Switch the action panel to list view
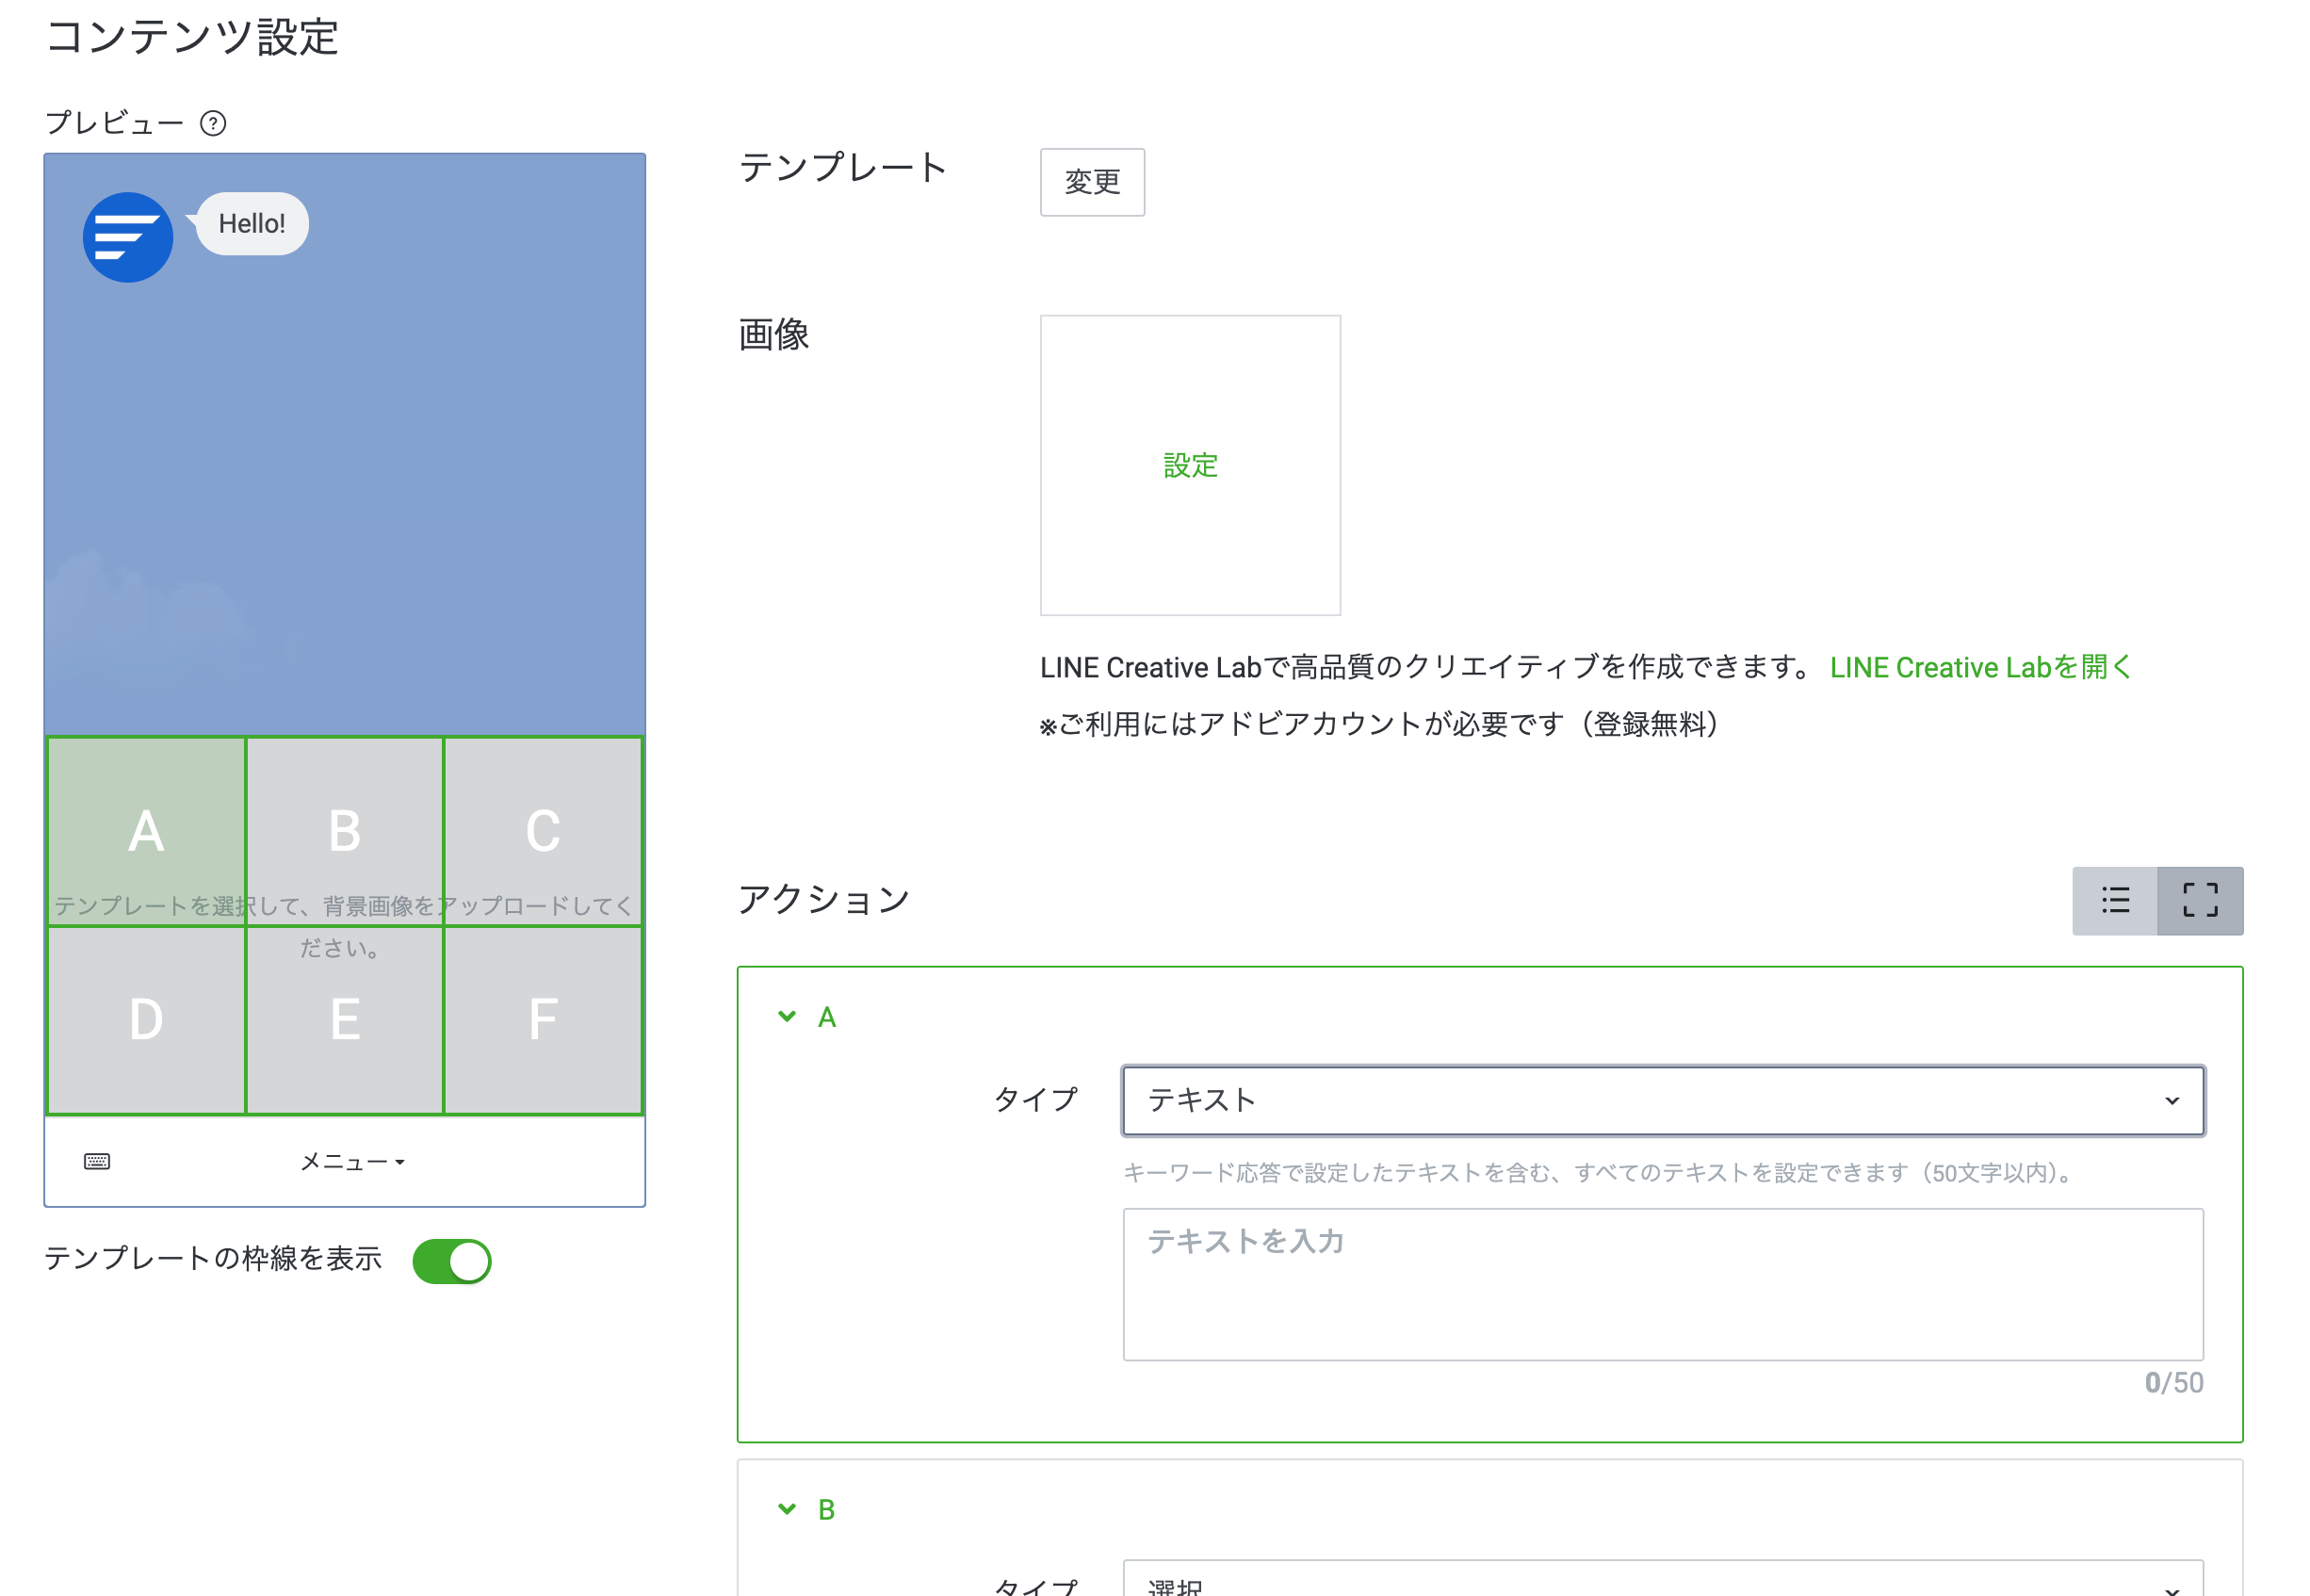This screenshot has height=1596, width=2310. [2115, 900]
